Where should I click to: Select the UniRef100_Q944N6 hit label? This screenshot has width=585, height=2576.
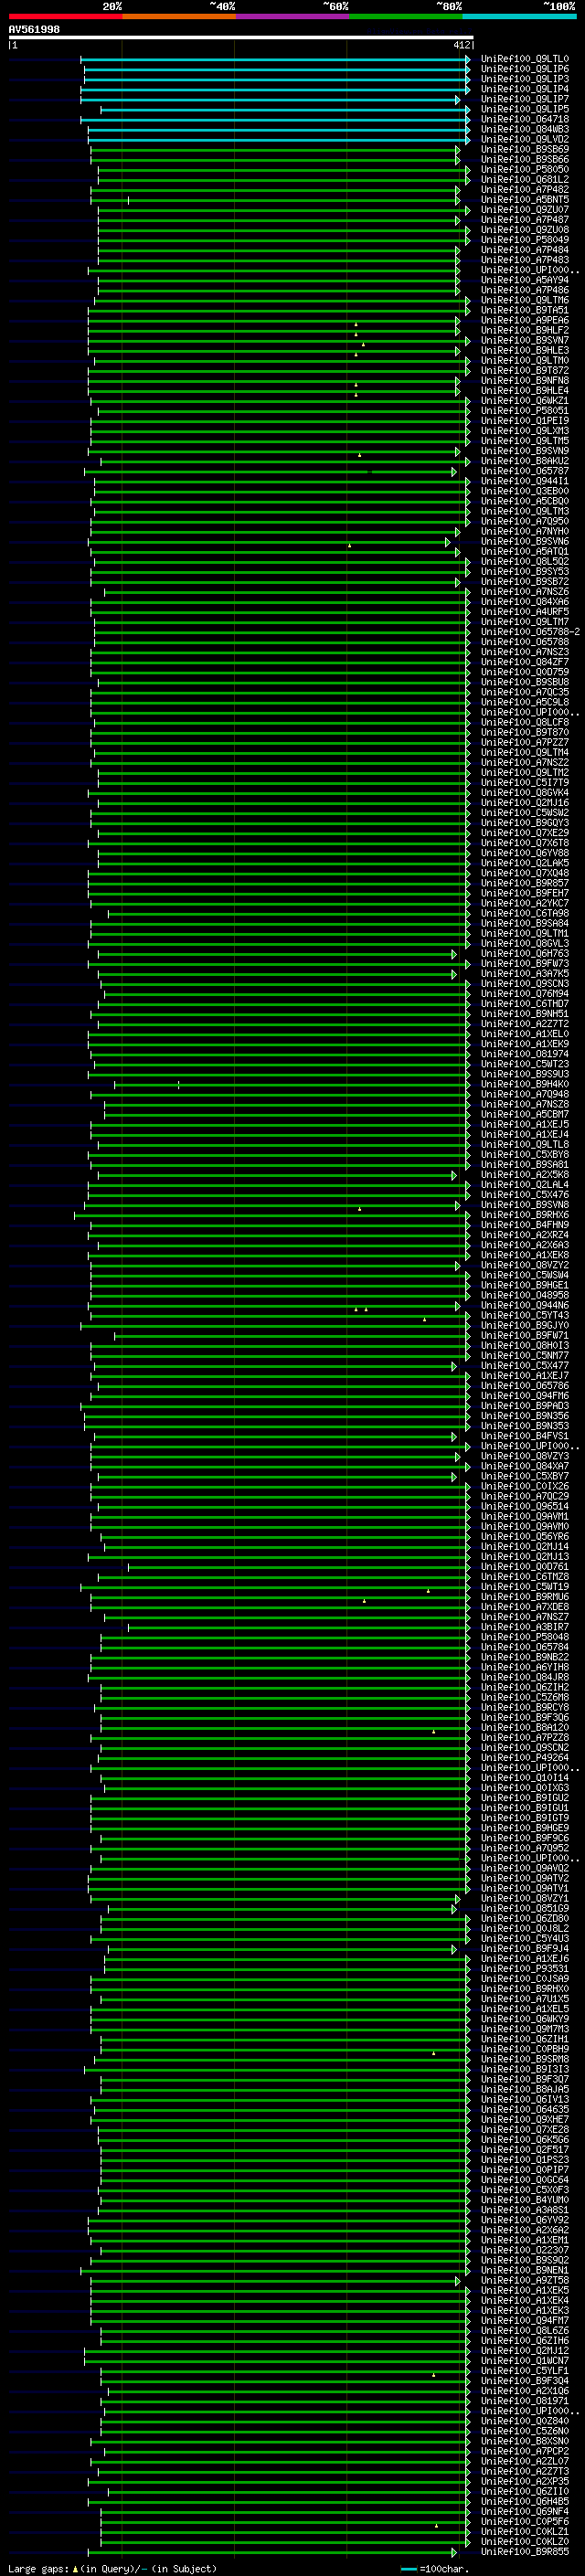click(x=524, y=1305)
